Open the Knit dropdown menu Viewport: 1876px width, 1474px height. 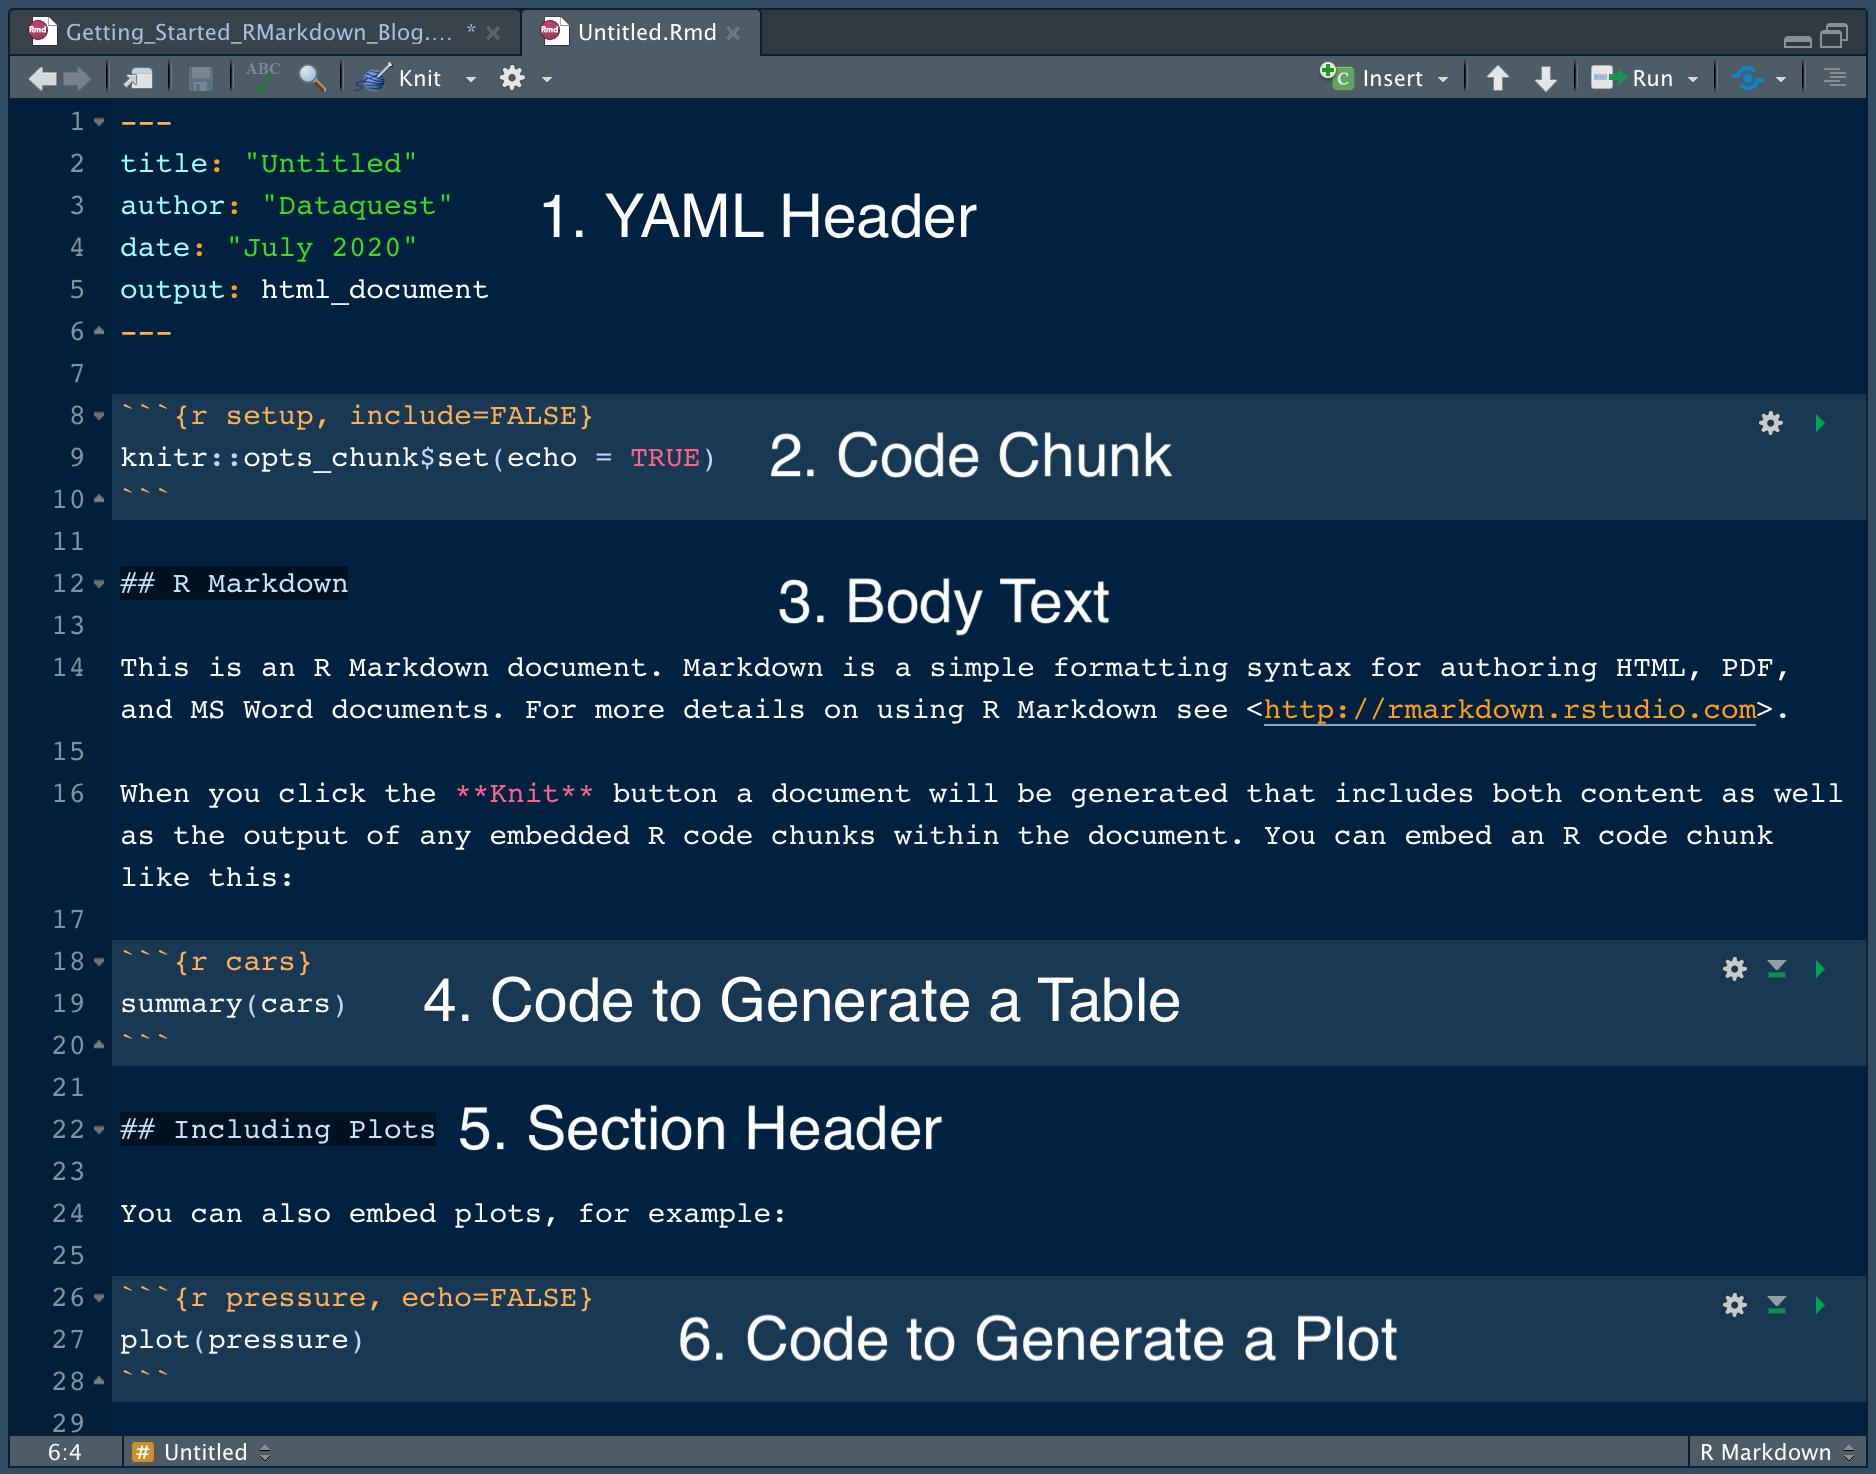tap(470, 77)
